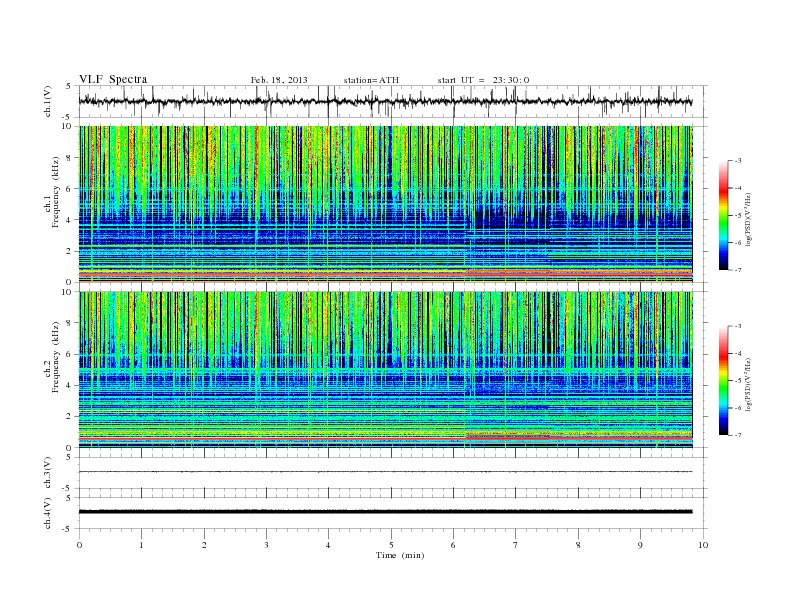Click time axis tick label 9
This screenshot has width=792, height=612.
click(x=640, y=545)
